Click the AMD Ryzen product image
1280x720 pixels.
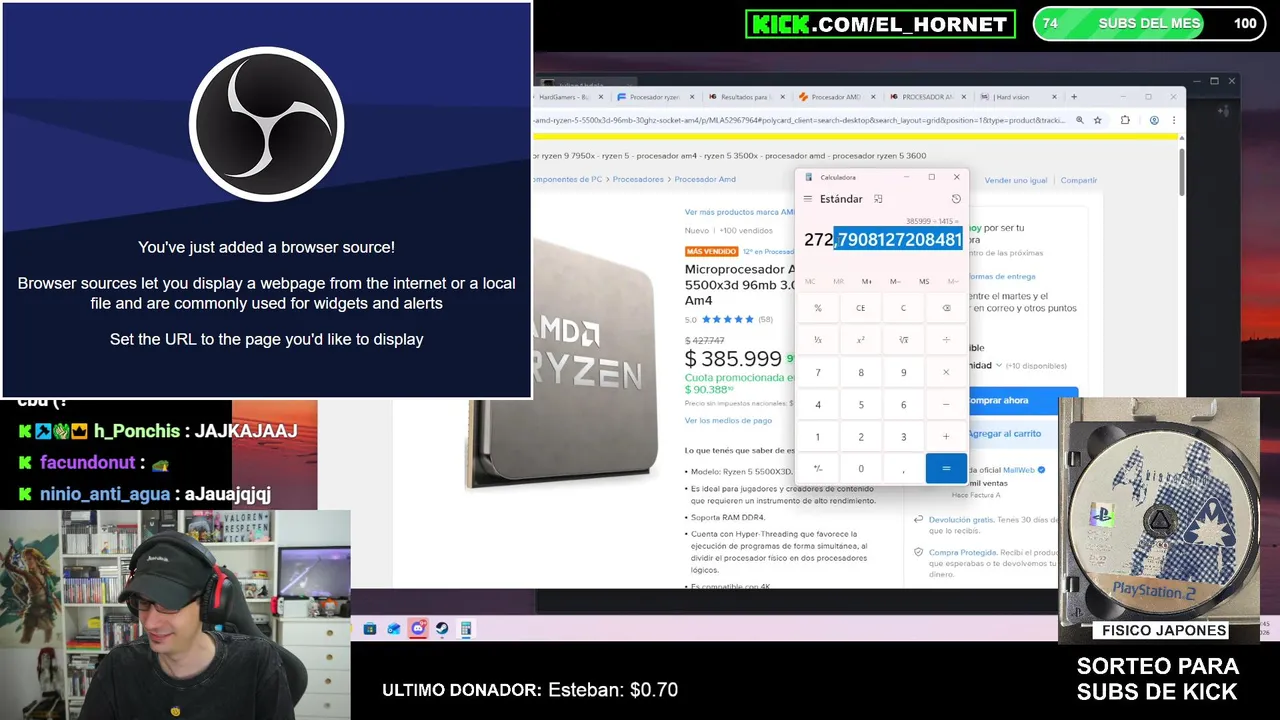565,365
